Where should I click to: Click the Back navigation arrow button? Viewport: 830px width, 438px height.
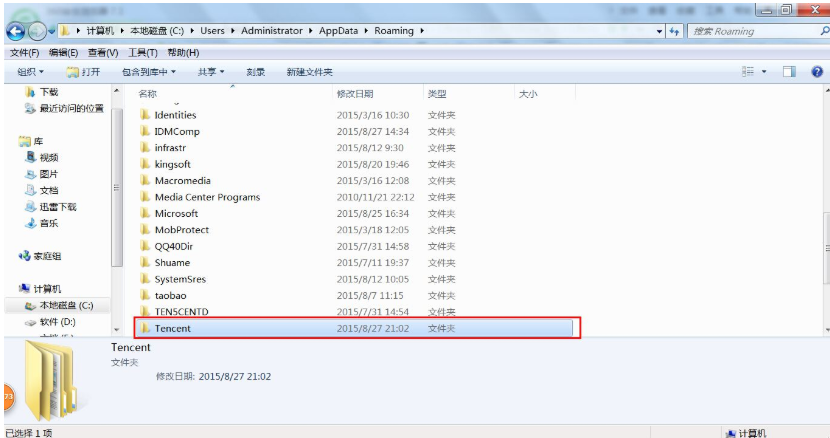coord(15,30)
